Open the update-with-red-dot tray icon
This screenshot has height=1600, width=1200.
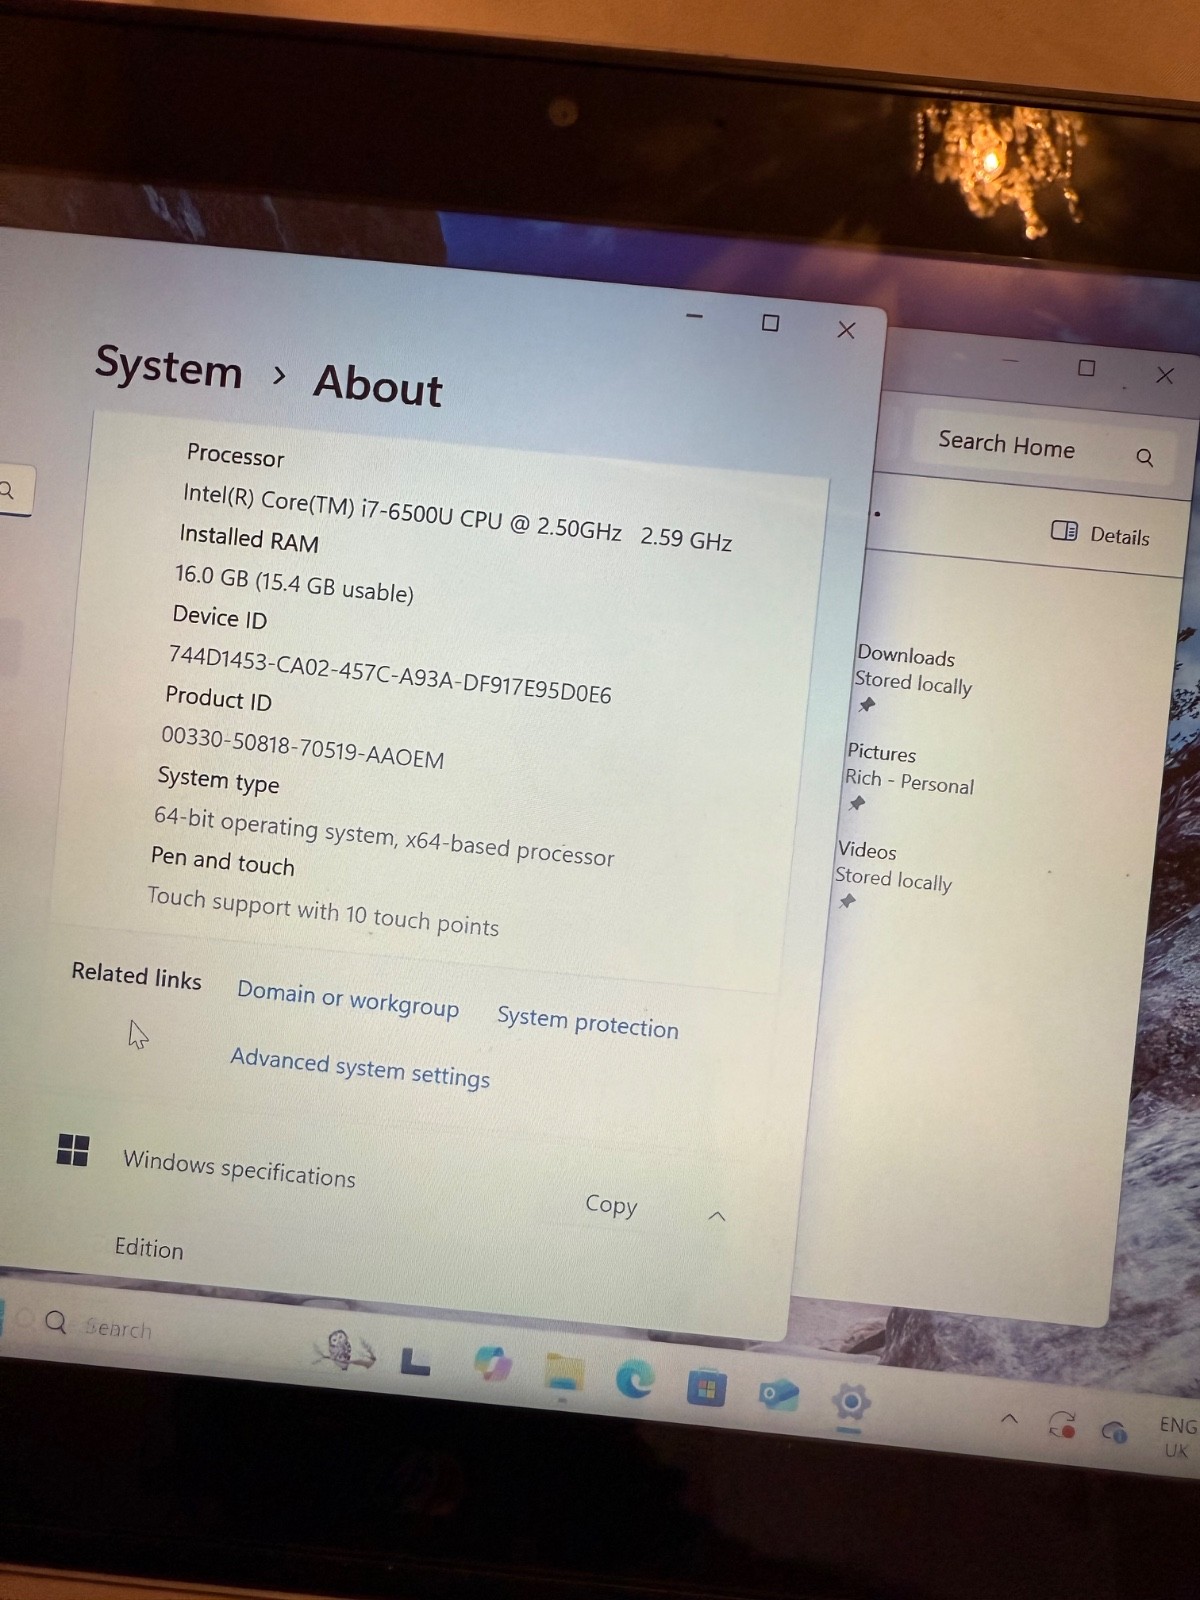pos(1062,1424)
